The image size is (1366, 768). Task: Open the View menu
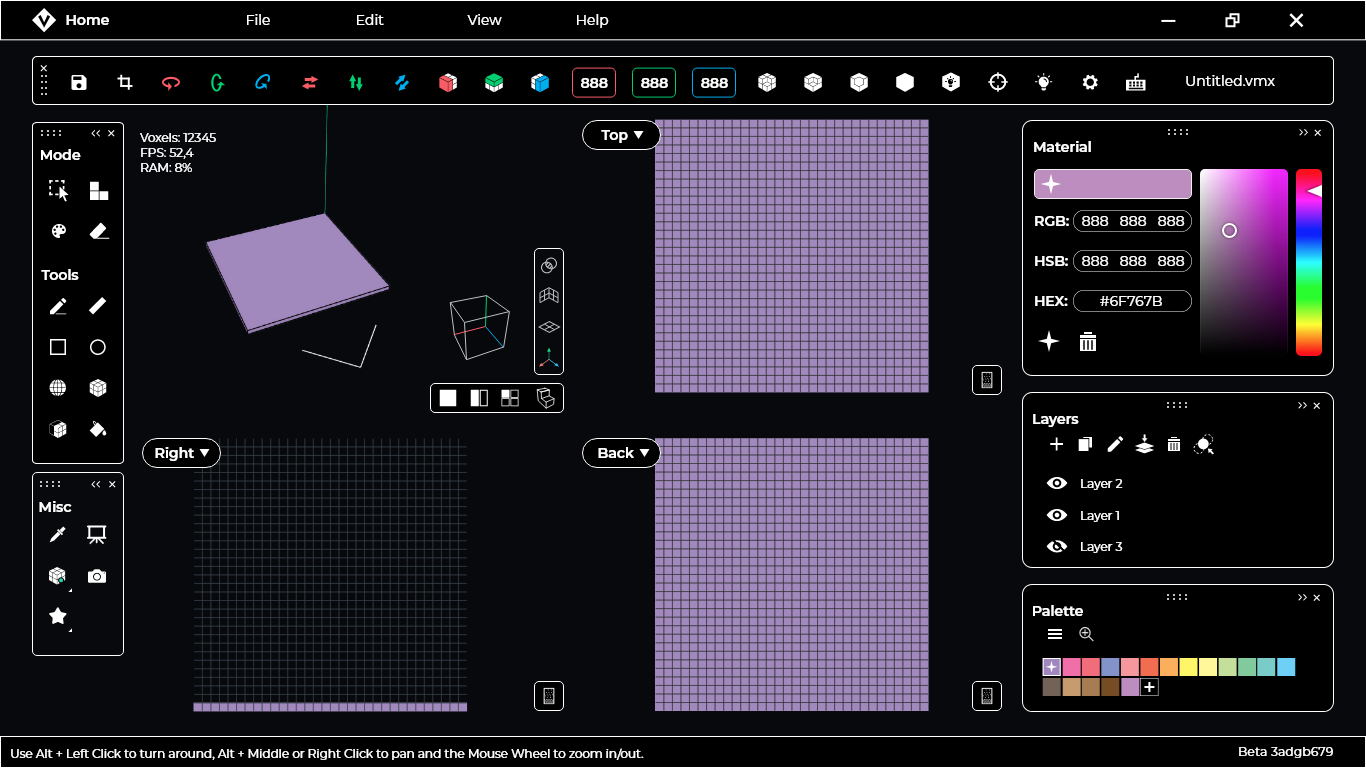[483, 19]
